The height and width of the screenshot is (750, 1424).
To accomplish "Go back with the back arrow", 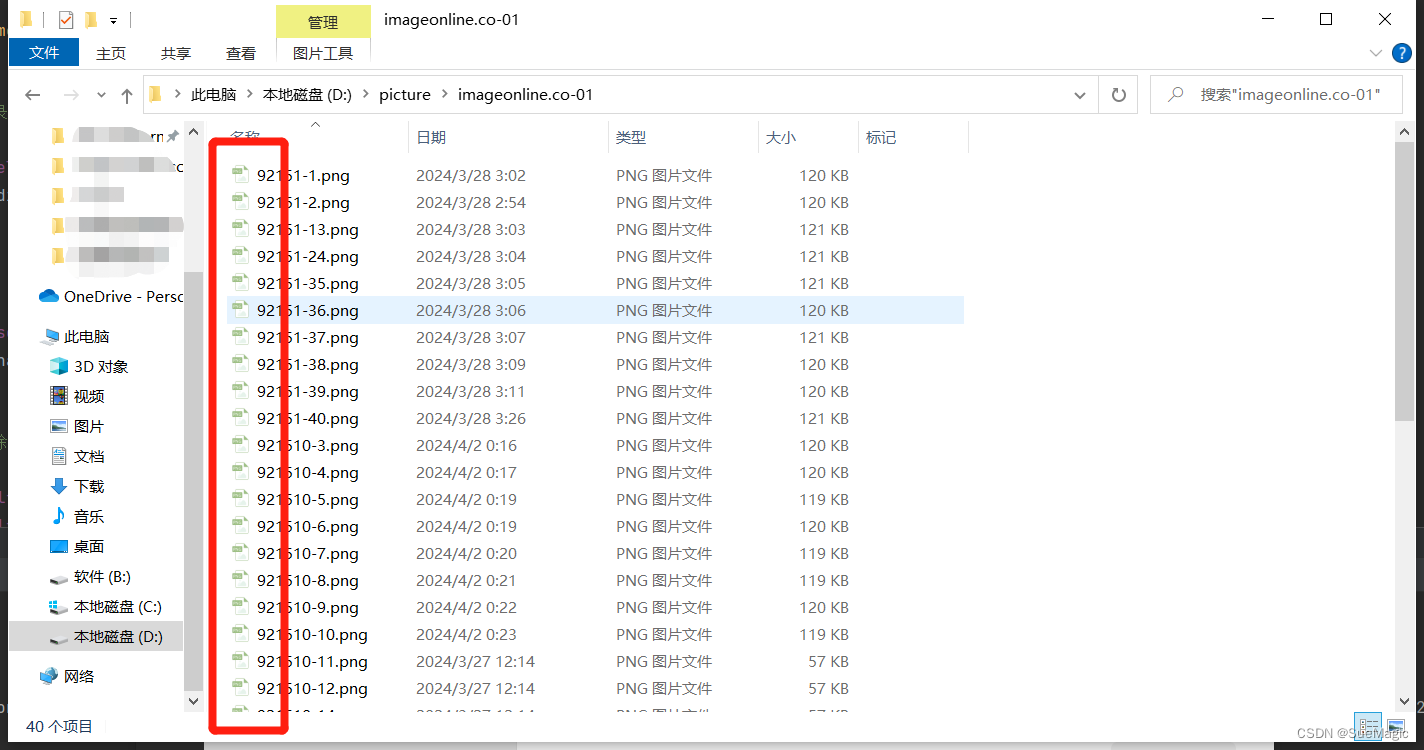I will pos(33,95).
